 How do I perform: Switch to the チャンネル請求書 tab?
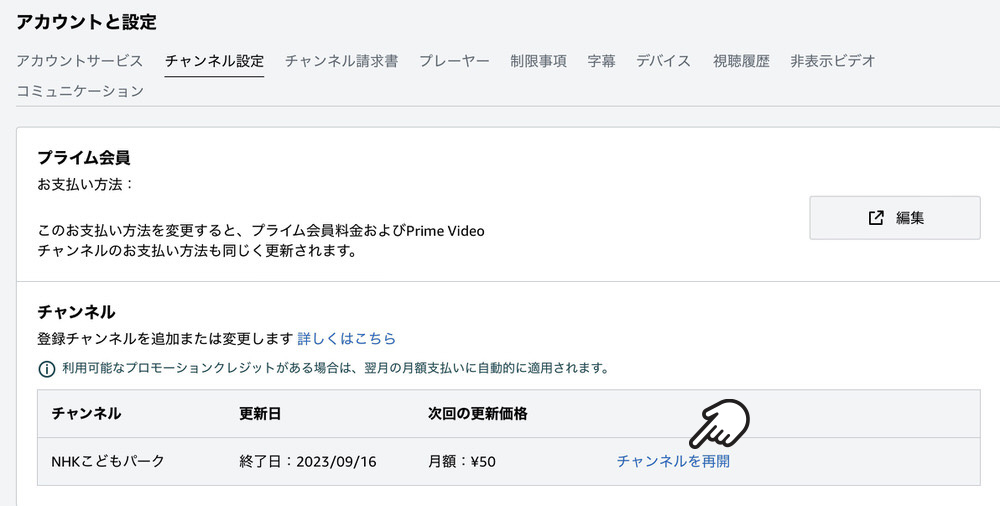point(341,61)
